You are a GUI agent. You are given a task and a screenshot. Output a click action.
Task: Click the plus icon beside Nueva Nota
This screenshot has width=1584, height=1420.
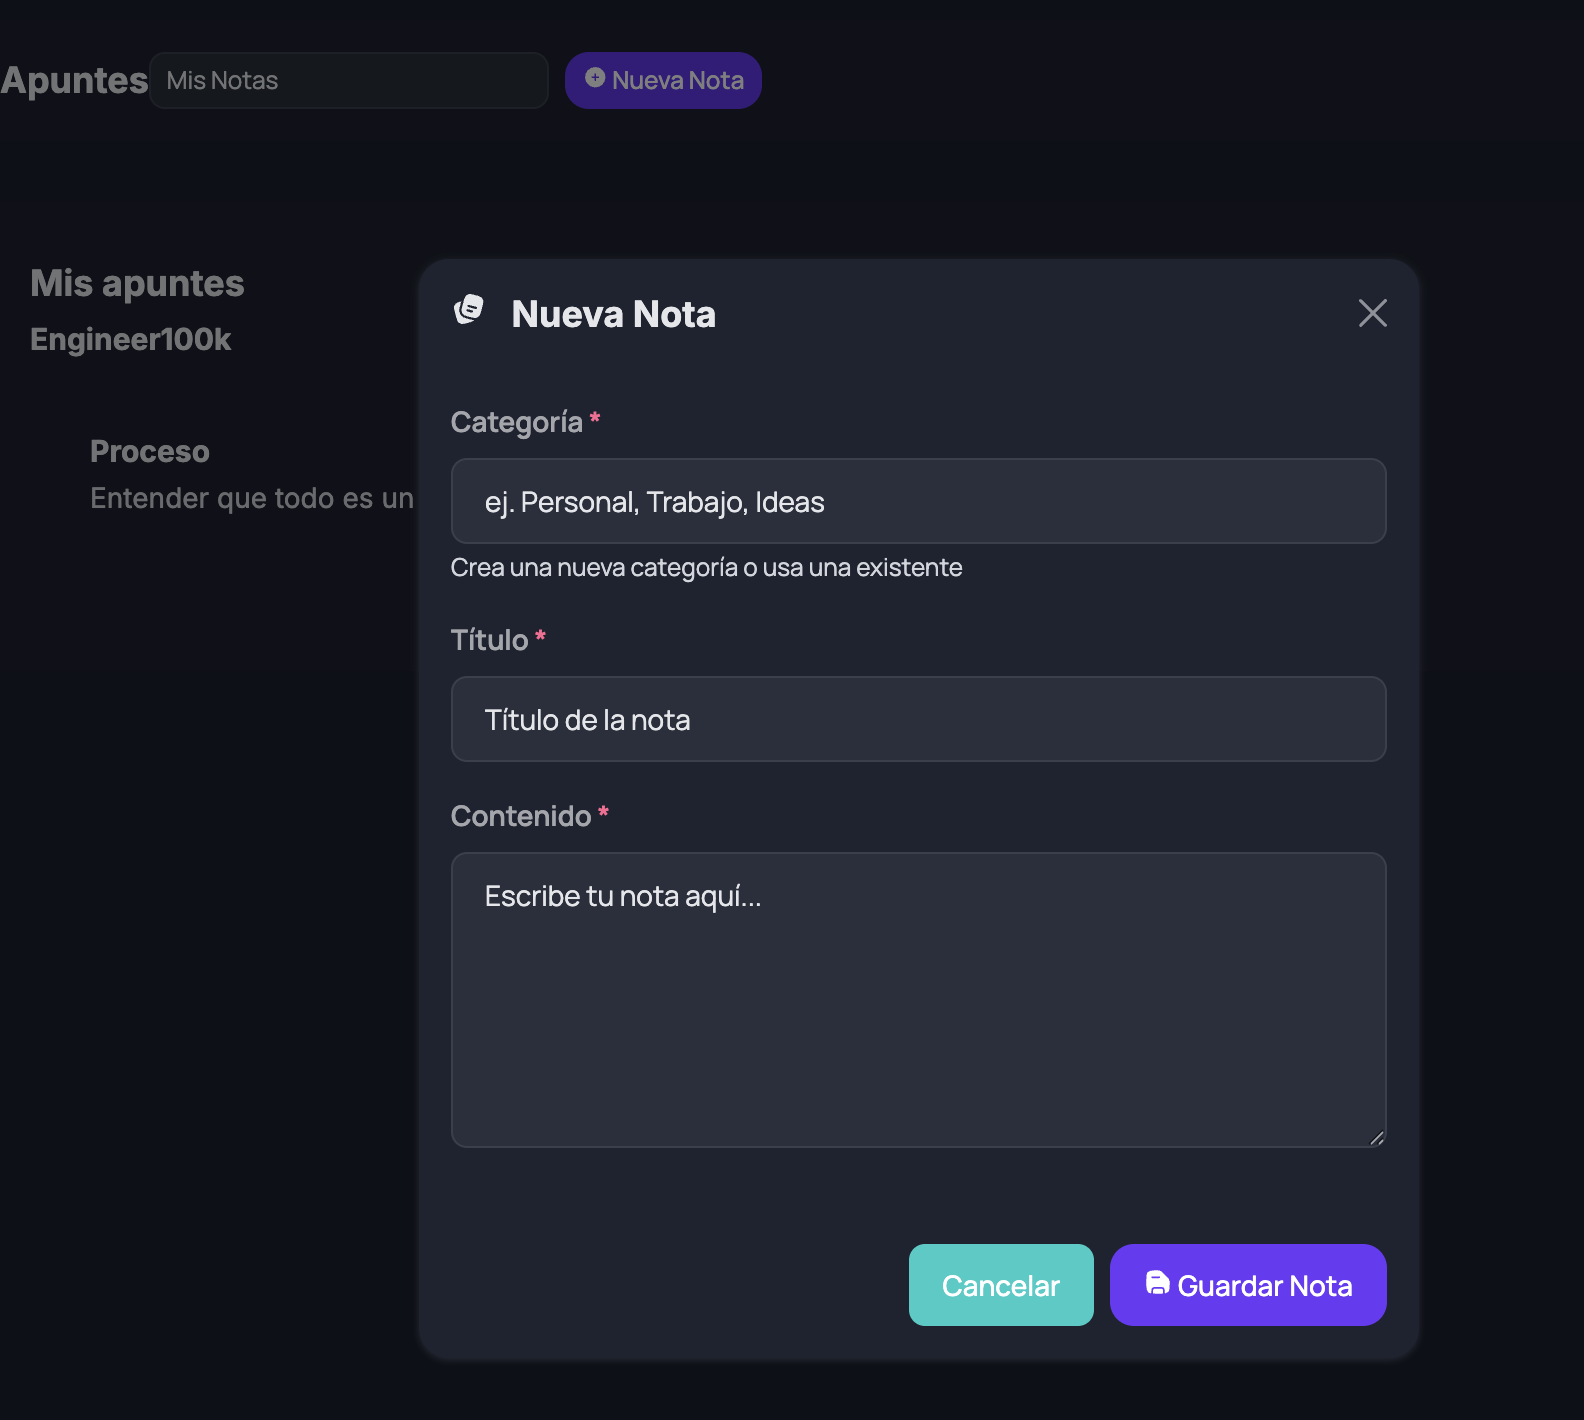coord(595,78)
